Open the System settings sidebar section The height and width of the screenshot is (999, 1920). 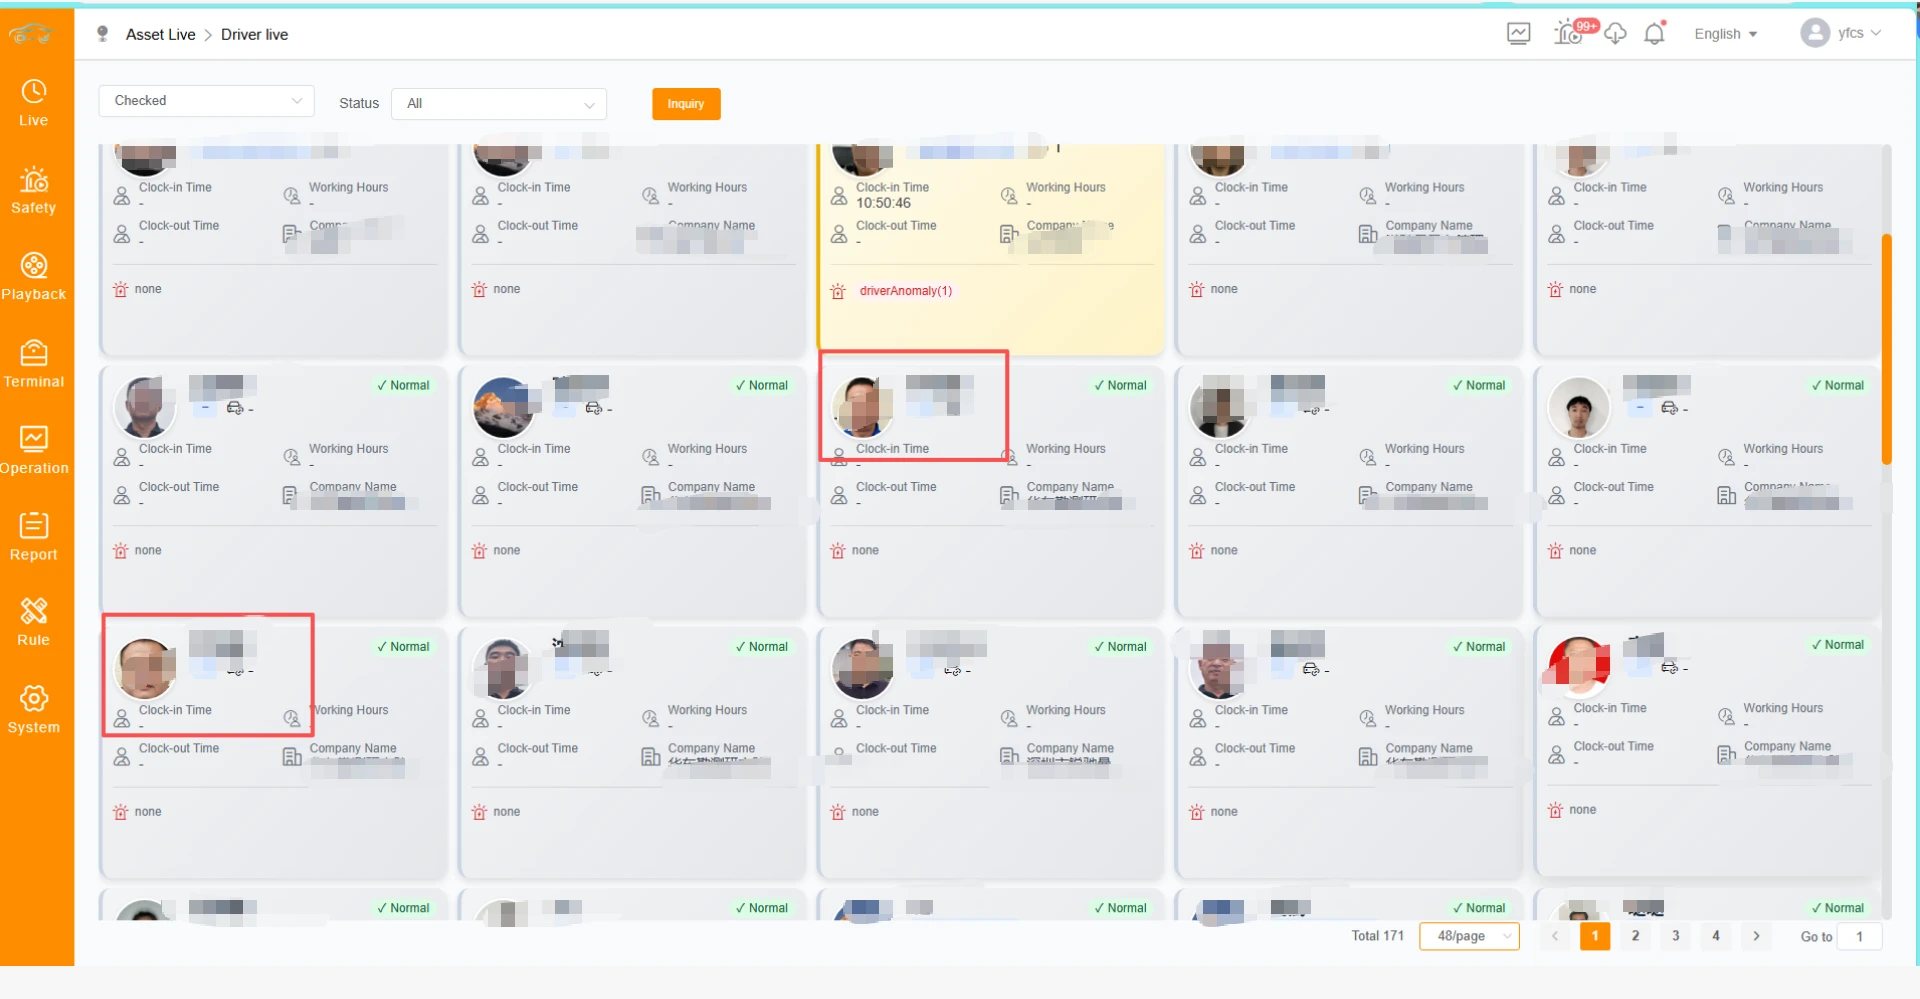coord(34,710)
